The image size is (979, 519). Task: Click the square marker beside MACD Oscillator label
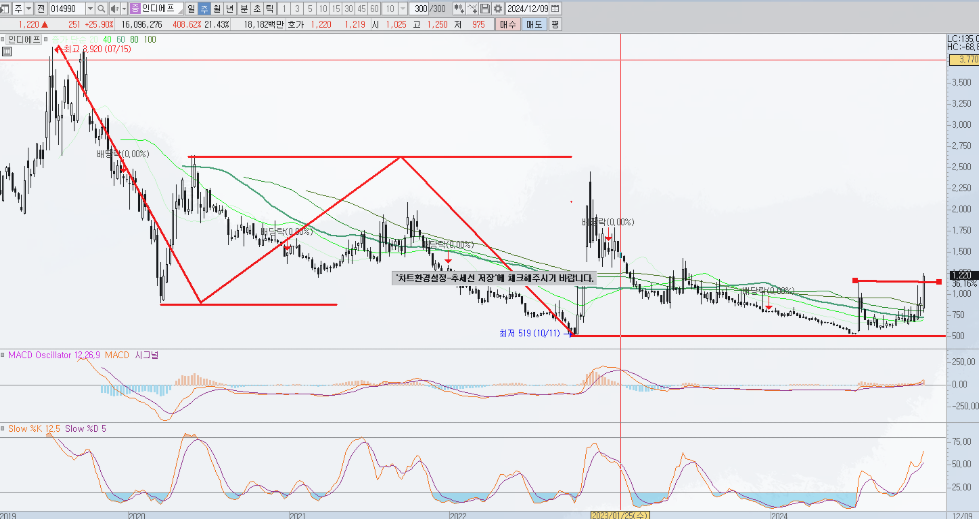pyautogui.click(x=3, y=355)
